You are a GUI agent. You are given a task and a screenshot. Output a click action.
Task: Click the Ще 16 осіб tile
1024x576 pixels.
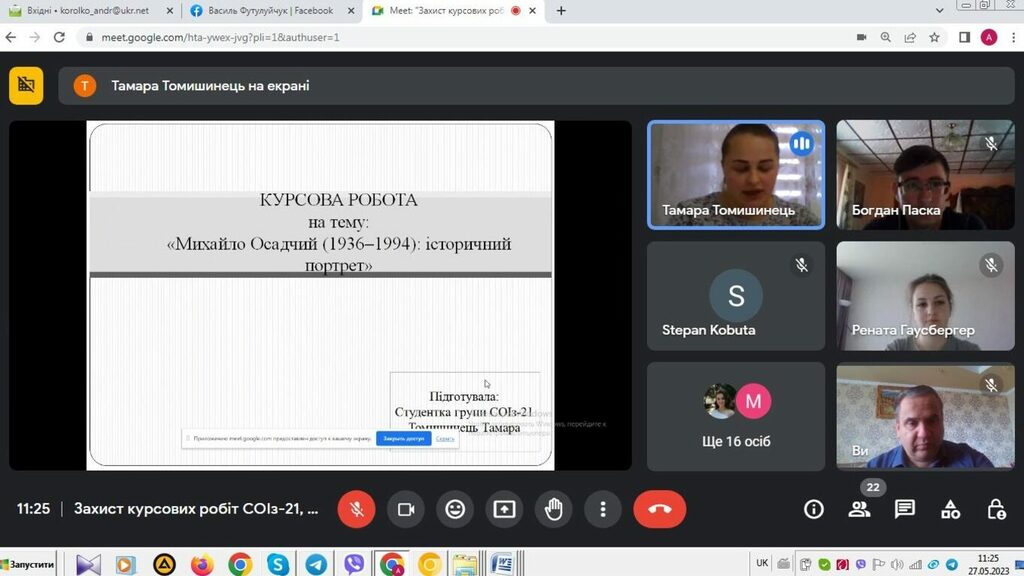[736, 416]
